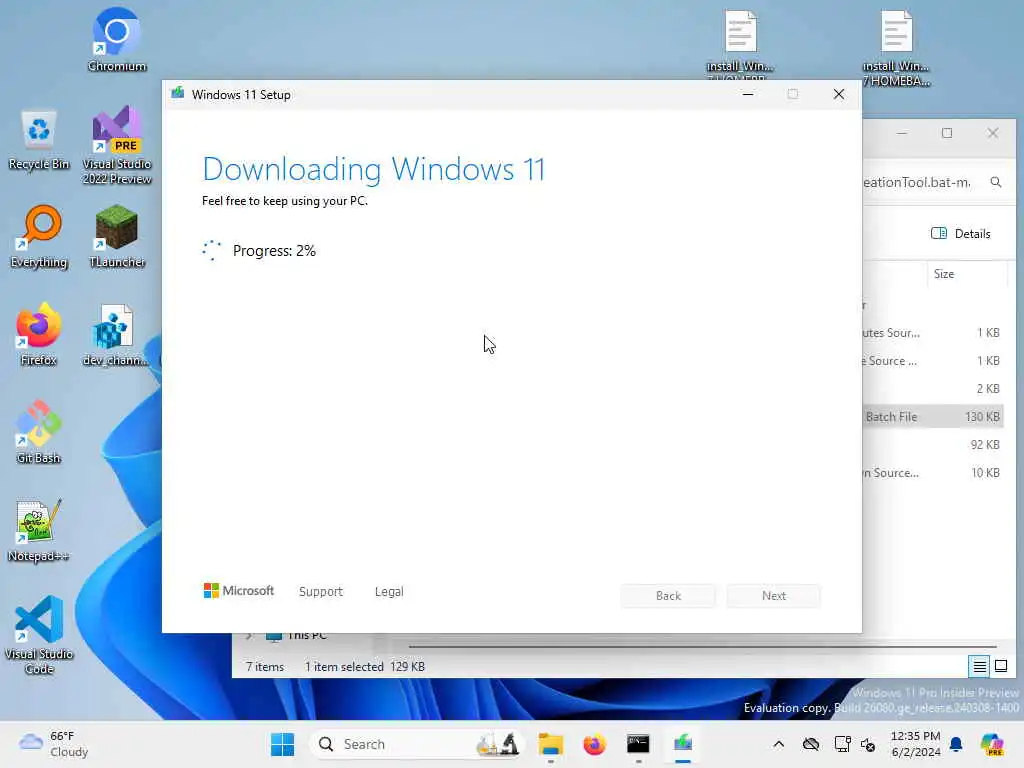Viewport: 1024px width, 768px height.
Task: Close the Windows 11 Setup window
Action: point(839,95)
